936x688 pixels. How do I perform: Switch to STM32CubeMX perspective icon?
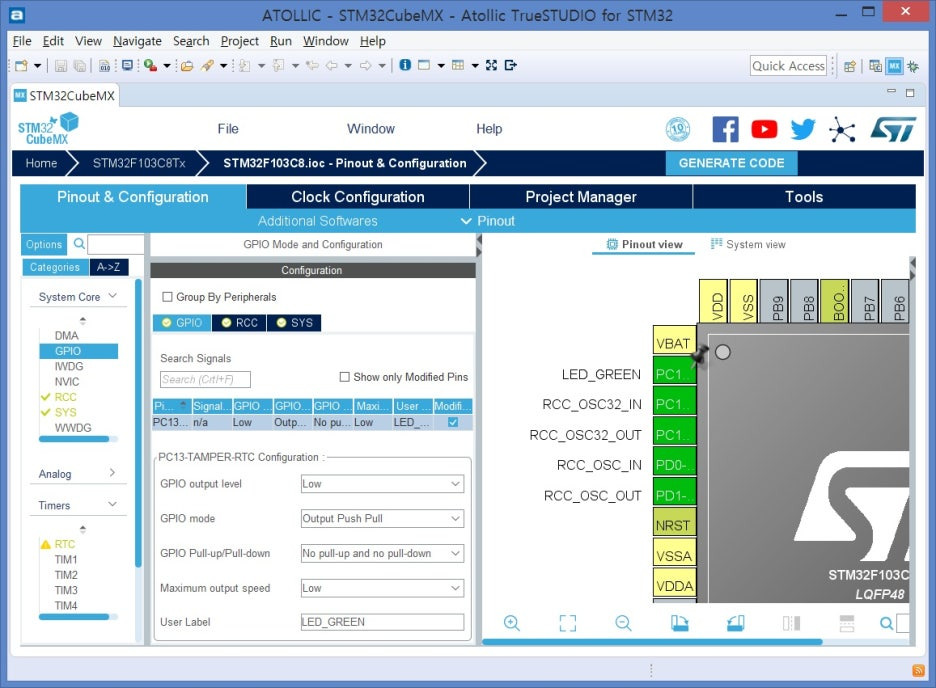894,66
